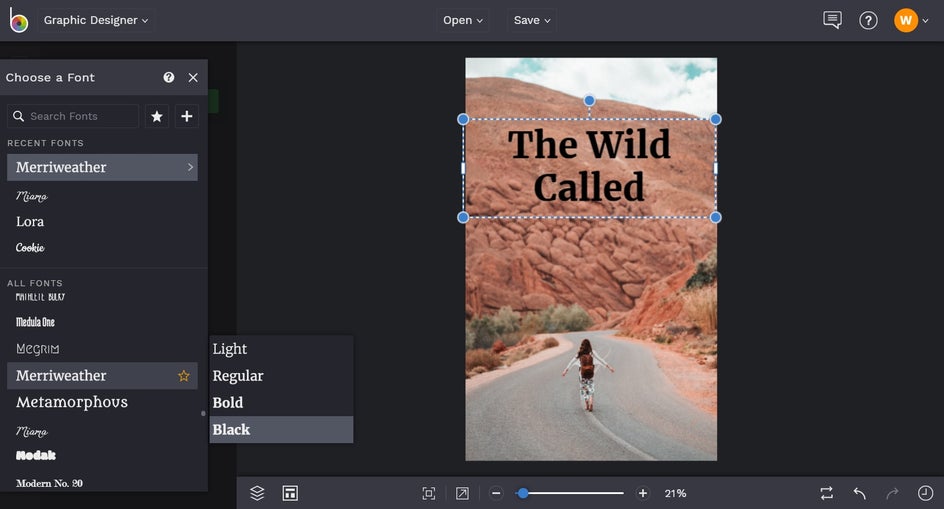Click the zoom level slider handle

pos(523,493)
